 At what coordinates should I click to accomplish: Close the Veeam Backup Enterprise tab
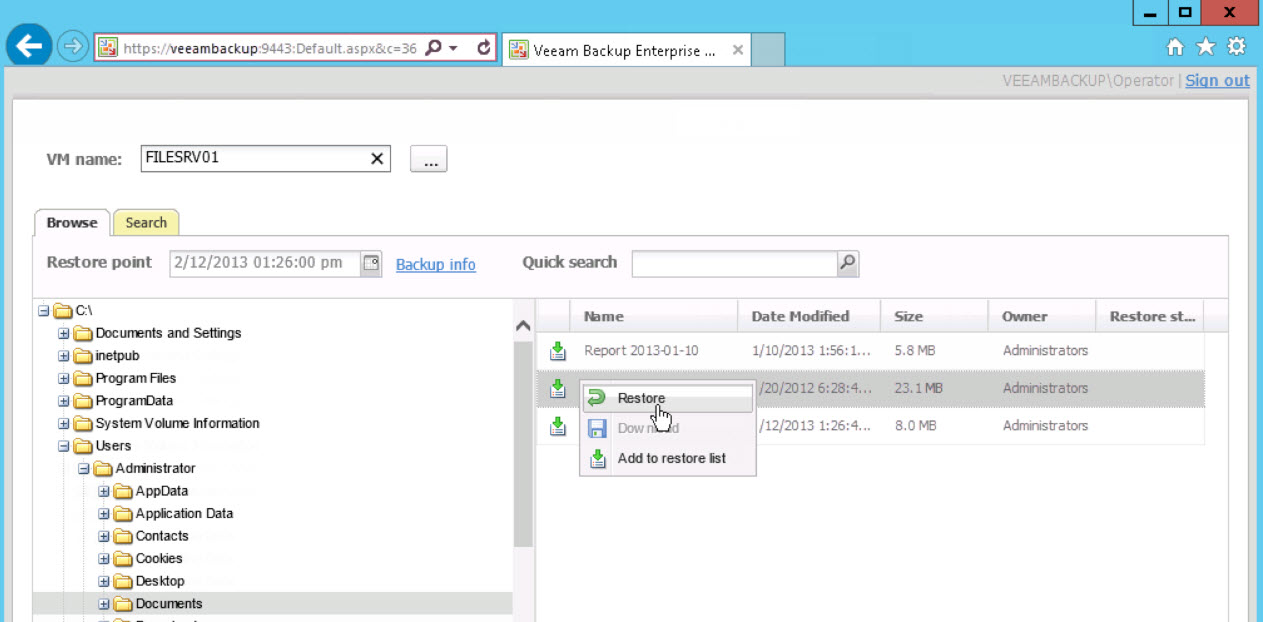pyautogui.click(x=738, y=50)
